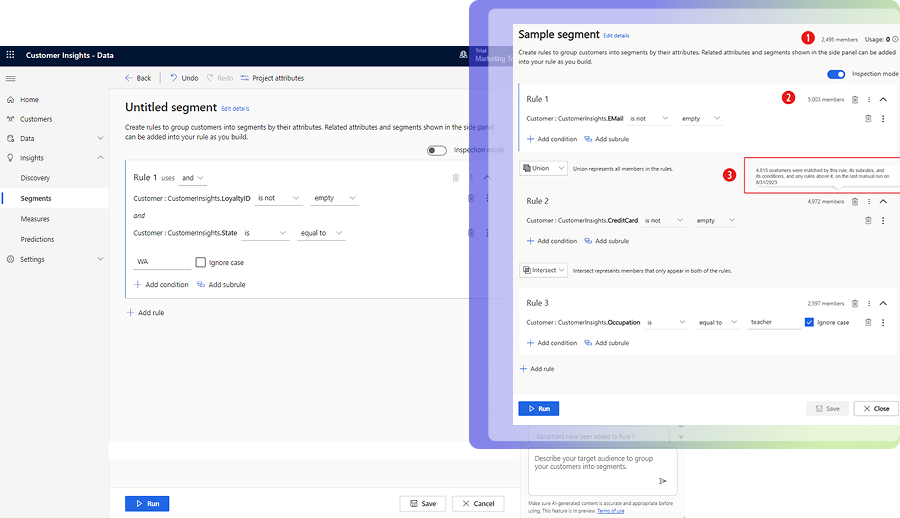The width and height of the screenshot is (900, 518).
Task: Open the Intersect operator dropdown
Action: coord(544,270)
